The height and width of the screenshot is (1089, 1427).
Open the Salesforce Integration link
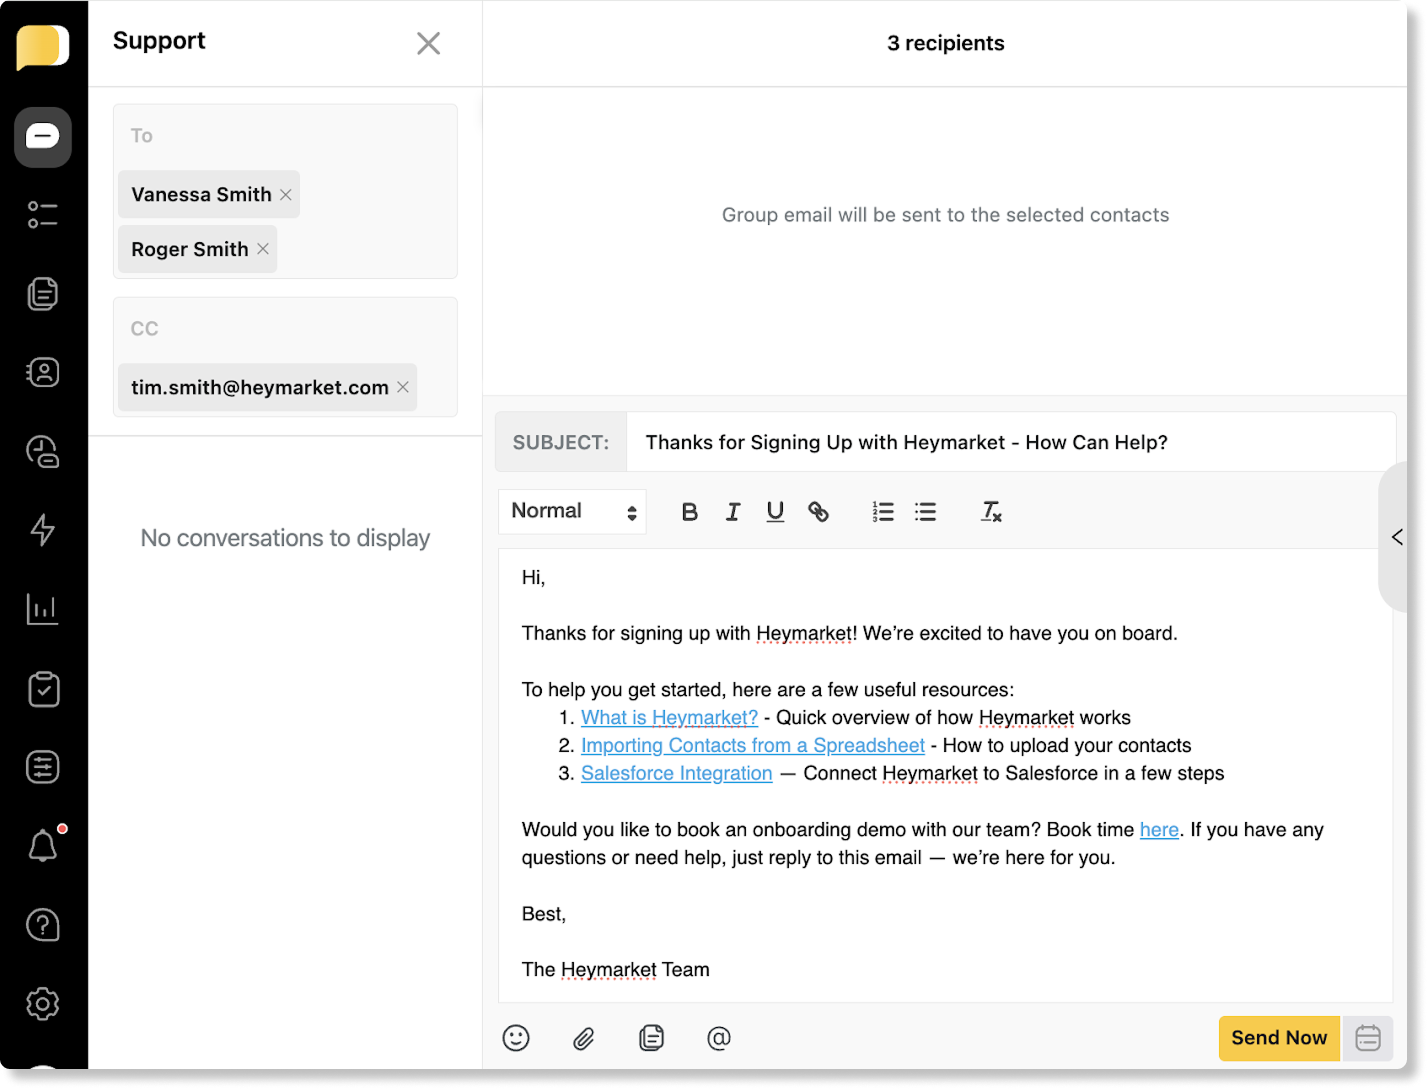point(676,773)
